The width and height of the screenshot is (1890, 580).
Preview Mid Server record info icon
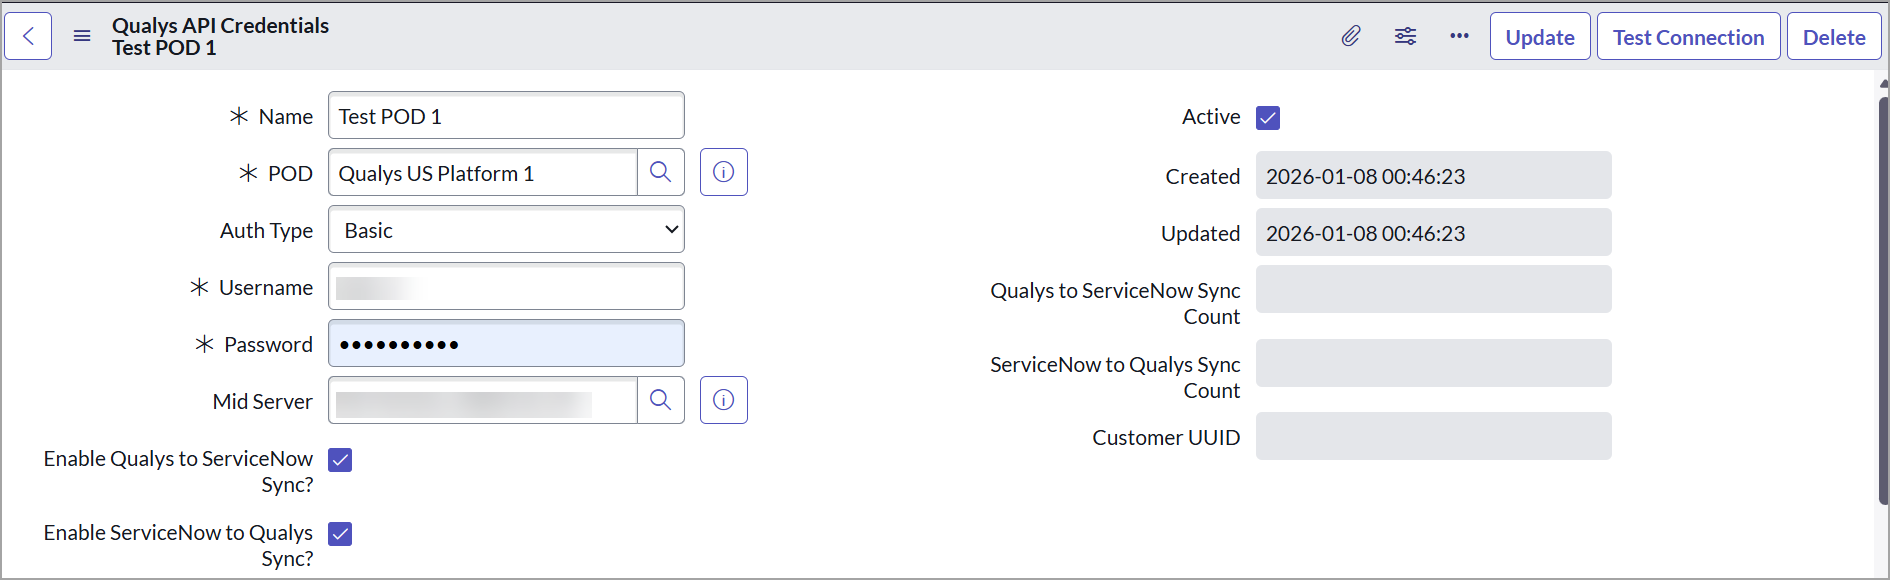[724, 400]
